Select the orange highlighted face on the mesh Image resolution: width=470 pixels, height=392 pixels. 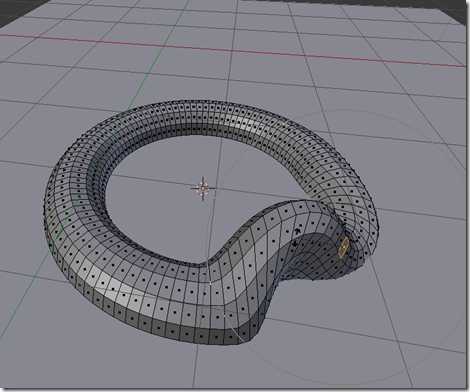[x=343, y=247]
